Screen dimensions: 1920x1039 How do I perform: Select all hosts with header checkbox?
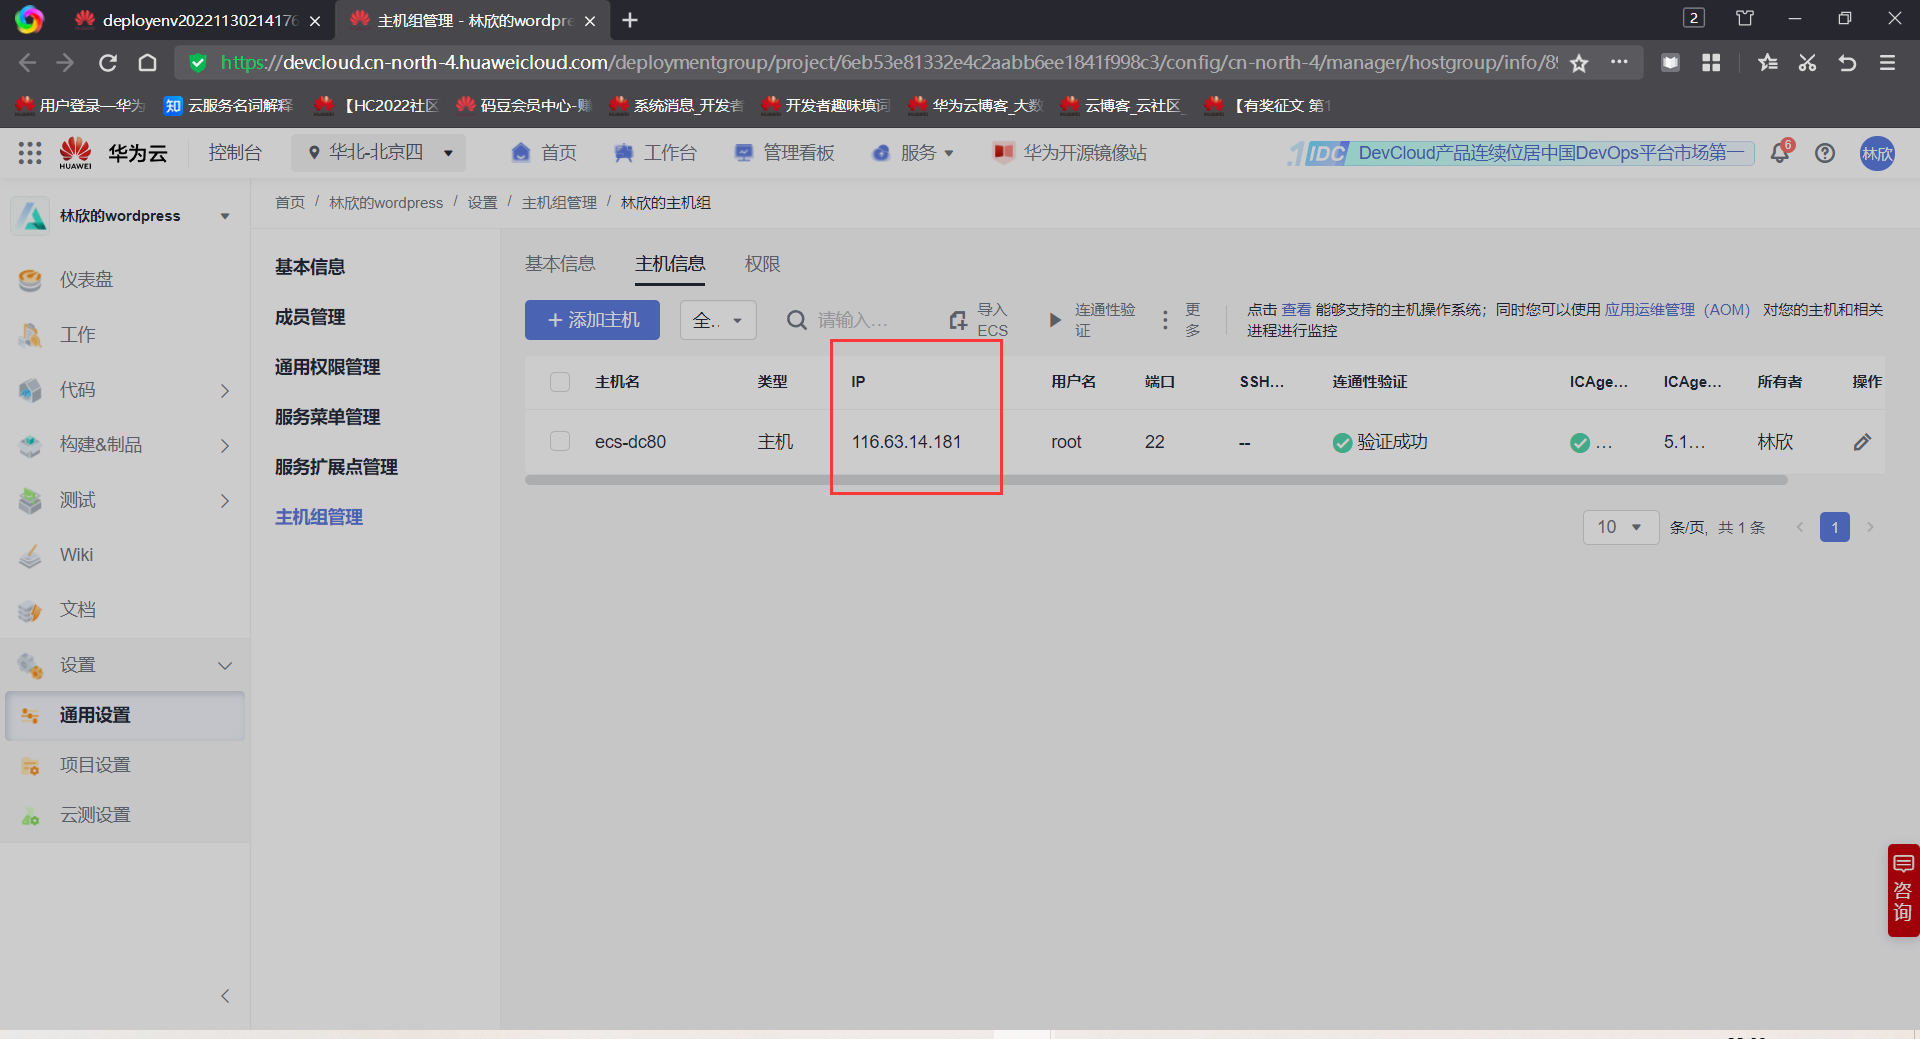point(560,382)
